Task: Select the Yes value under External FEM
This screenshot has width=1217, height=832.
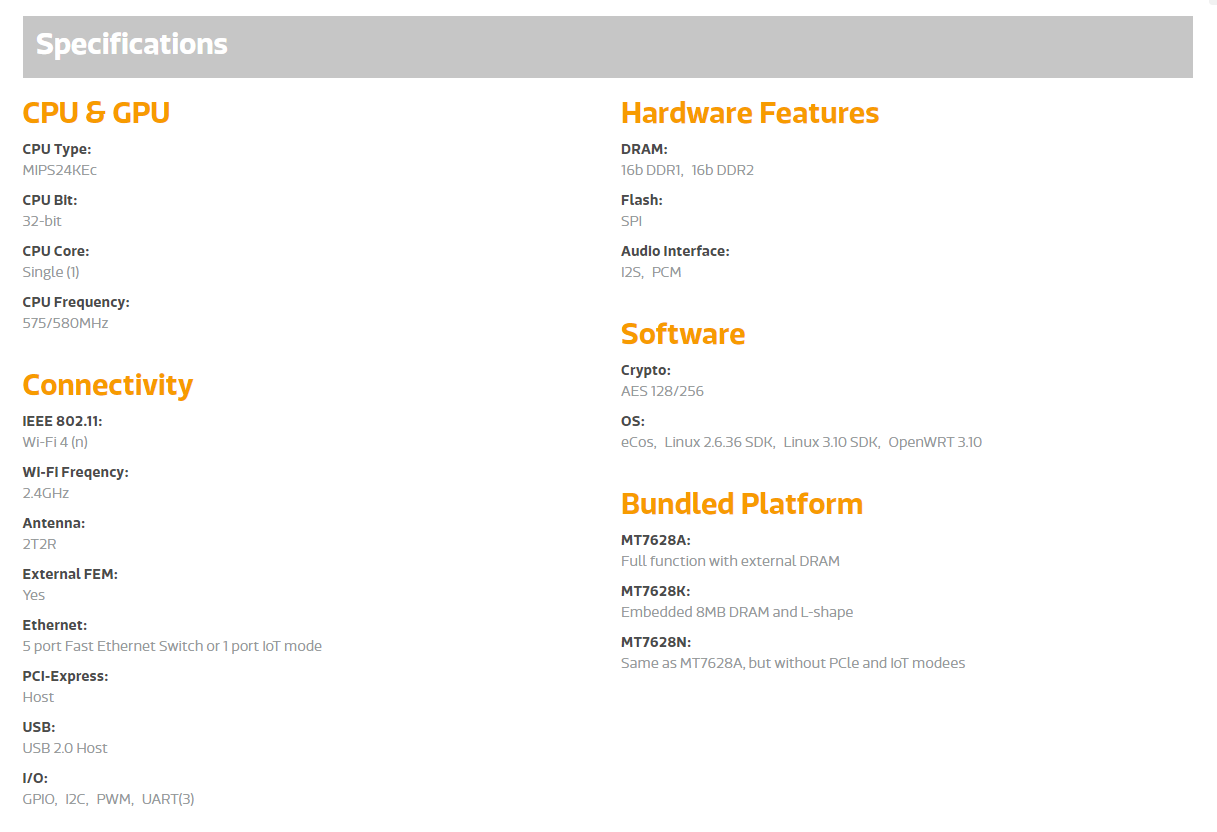Action: pyautogui.click(x=34, y=595)
